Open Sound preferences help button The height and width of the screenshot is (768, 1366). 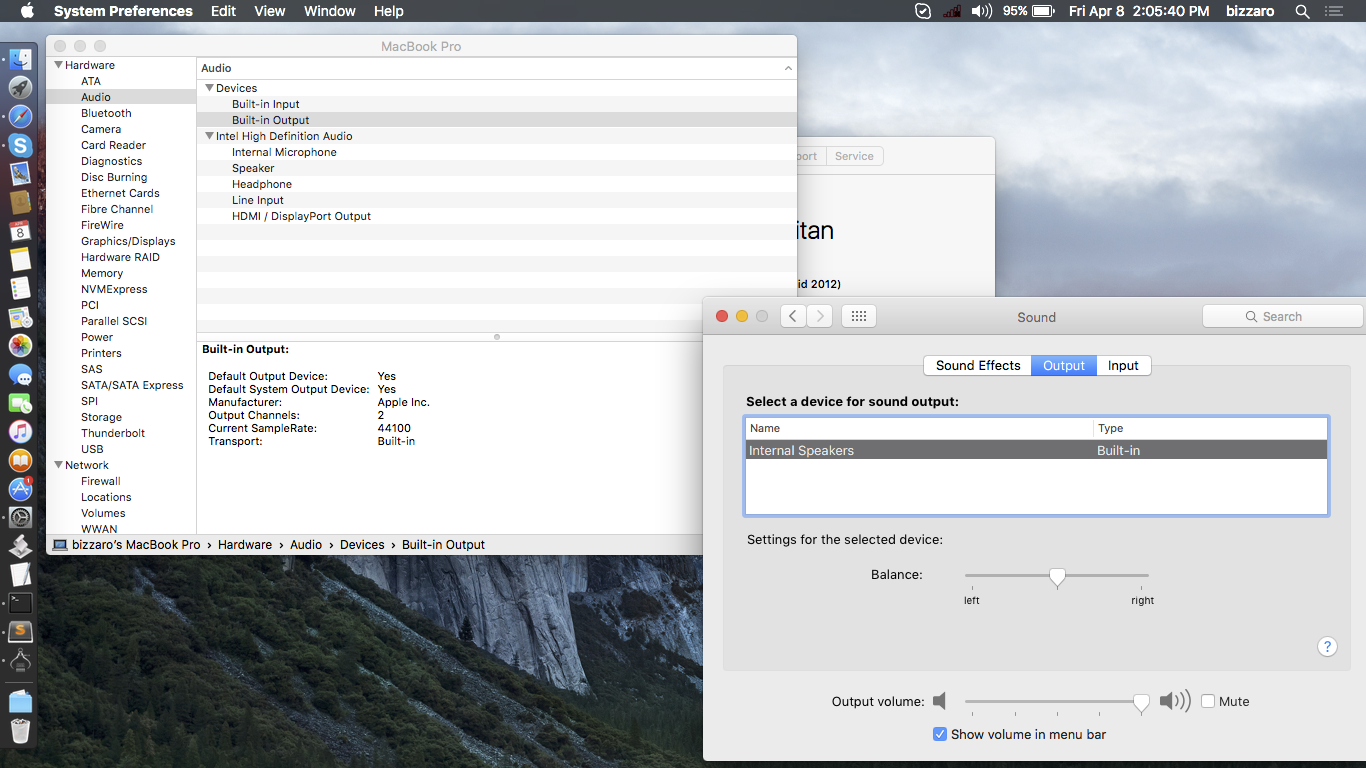[x=1327, y=647]
